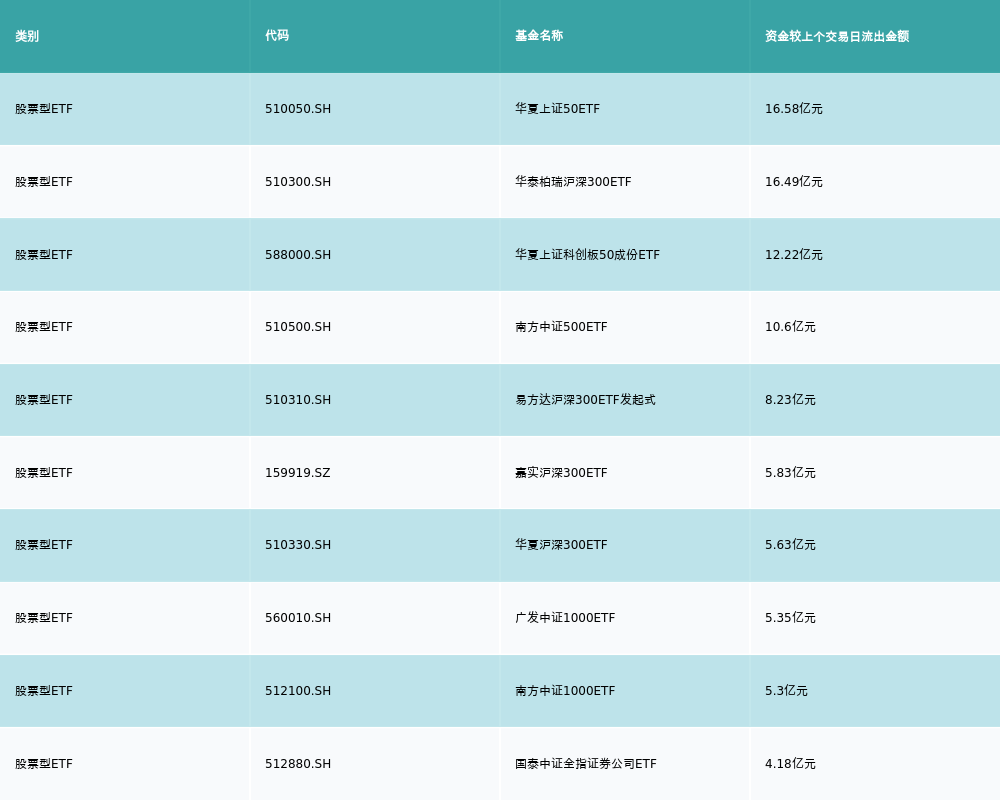Select code 512100.SH cell
This screenshot has width=1000, height=800.
point(298,691)
